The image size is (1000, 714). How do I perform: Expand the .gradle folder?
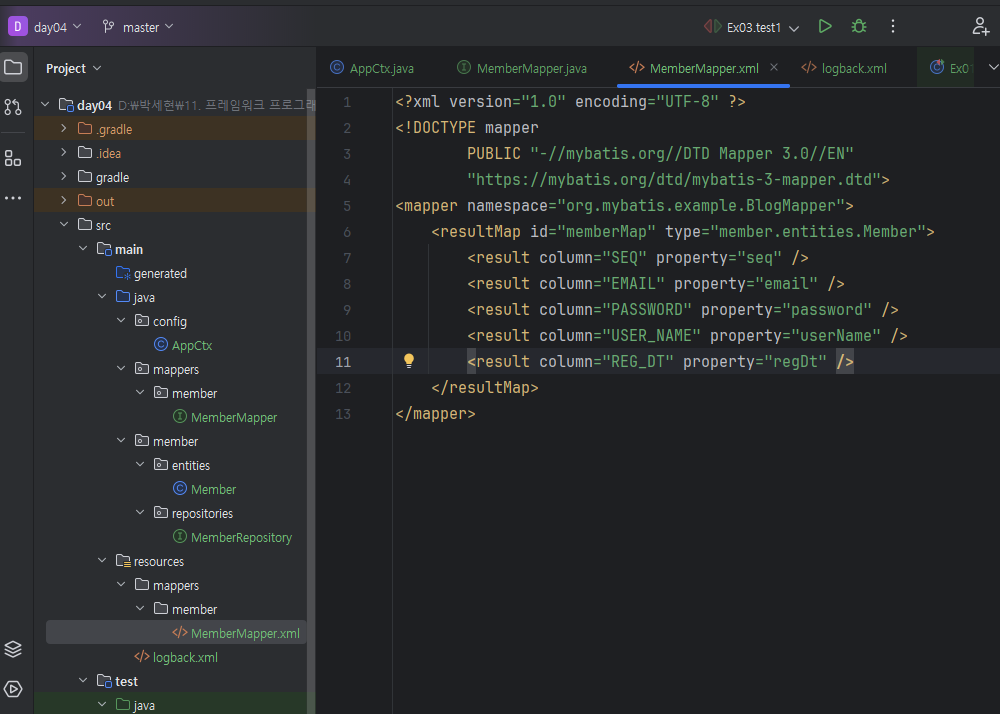[x=63, y=129]
